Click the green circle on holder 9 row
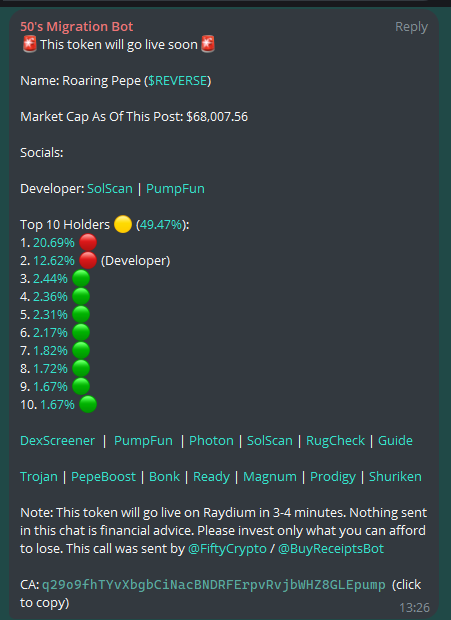The image size is (451, 620). coord(81,387)
